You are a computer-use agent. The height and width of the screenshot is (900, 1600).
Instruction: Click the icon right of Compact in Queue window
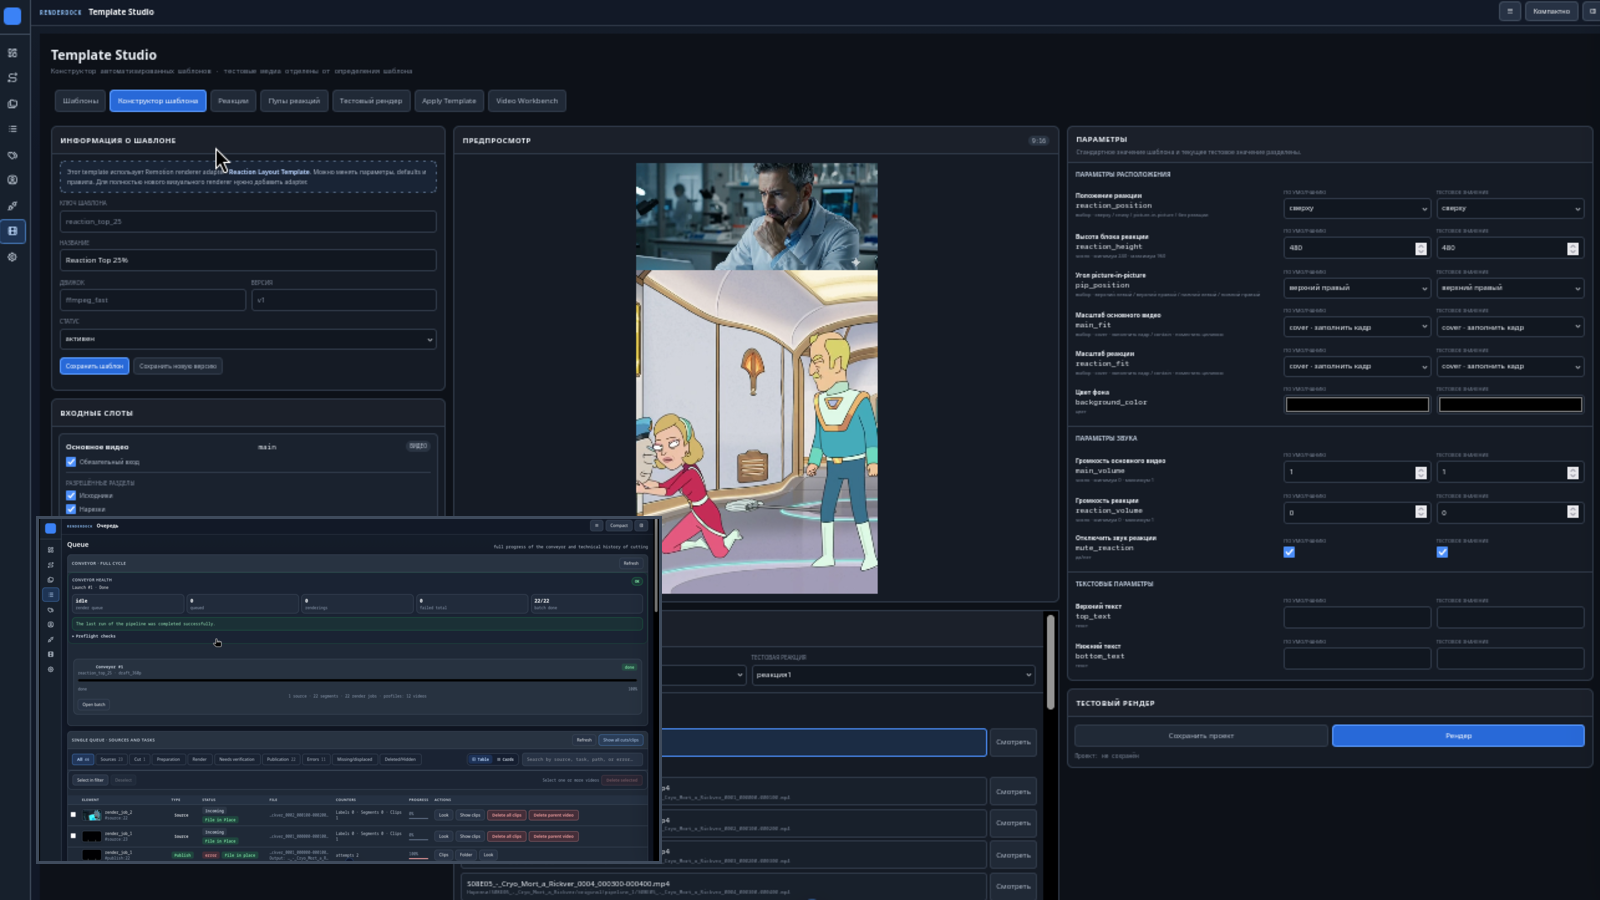pos(642,526)
